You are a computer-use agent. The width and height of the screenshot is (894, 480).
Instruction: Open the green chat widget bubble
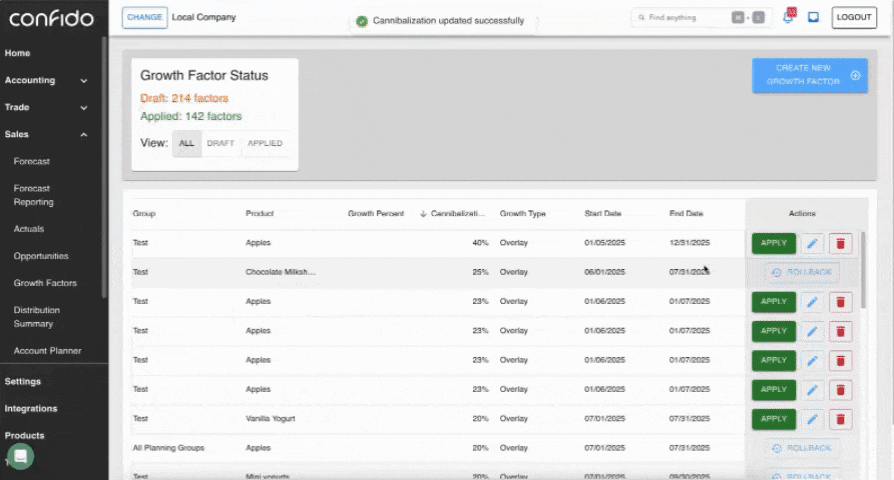click(x=20, y=456)
